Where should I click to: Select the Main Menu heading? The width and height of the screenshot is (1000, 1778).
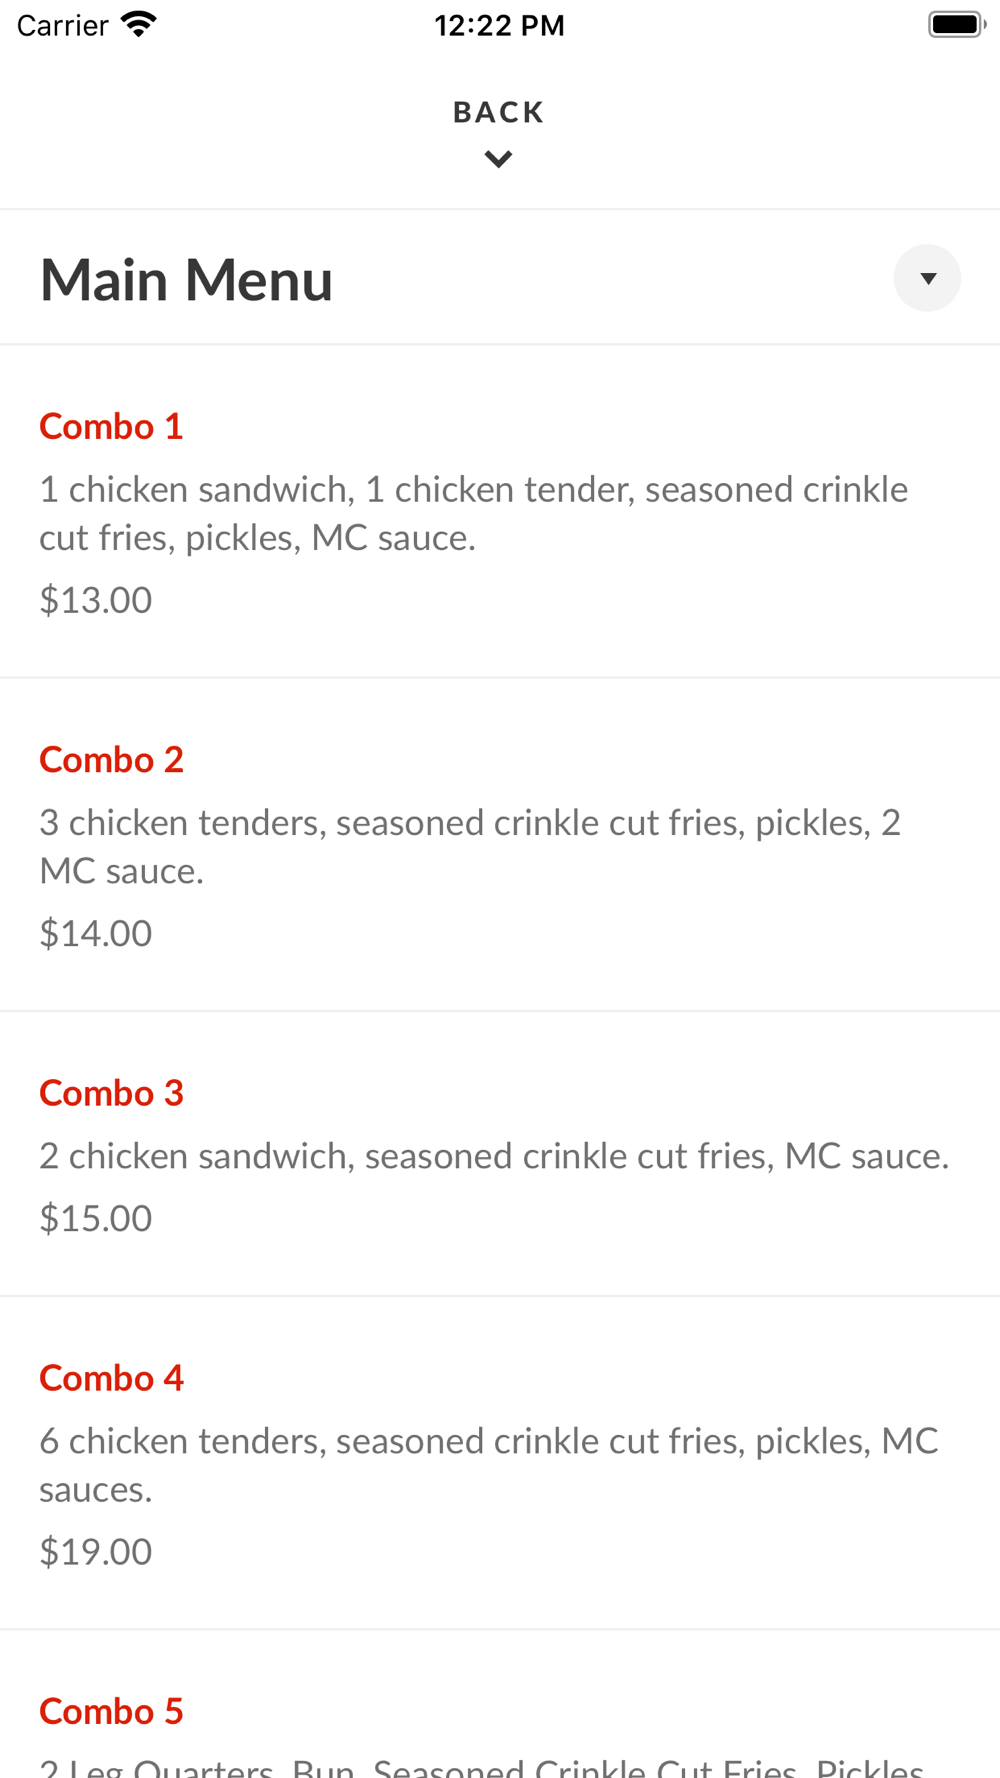186,279
